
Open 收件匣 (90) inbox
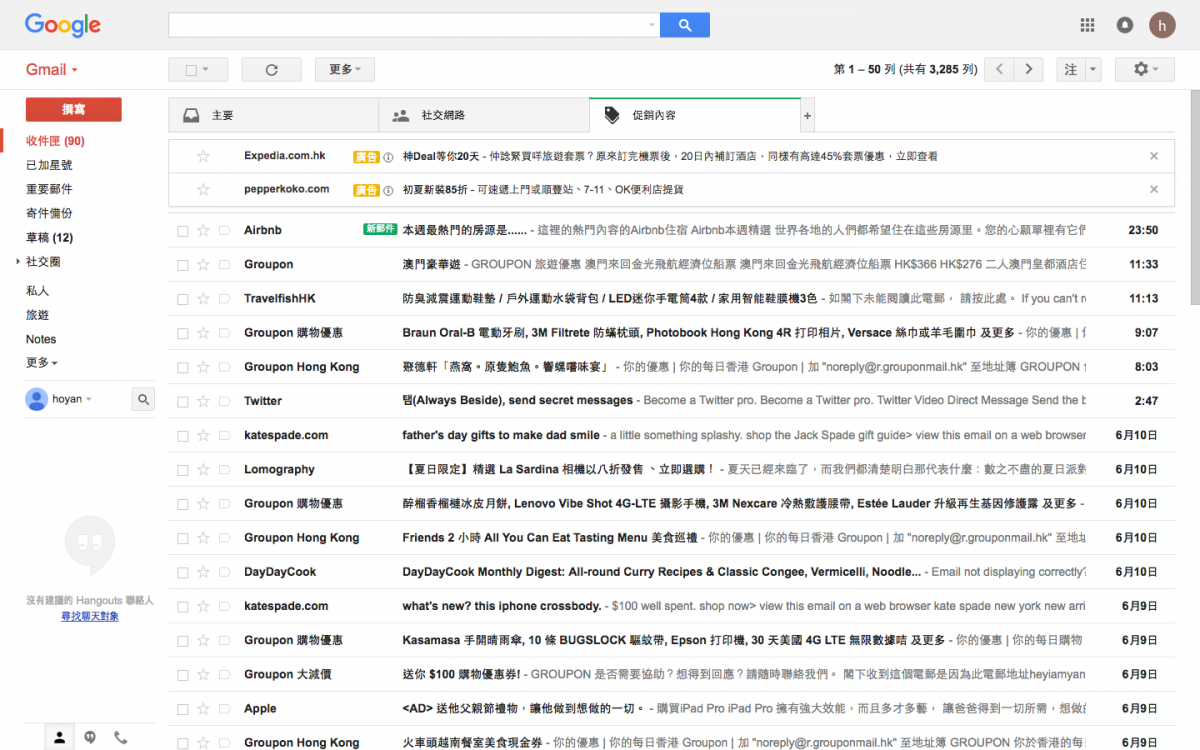point(55,141)
